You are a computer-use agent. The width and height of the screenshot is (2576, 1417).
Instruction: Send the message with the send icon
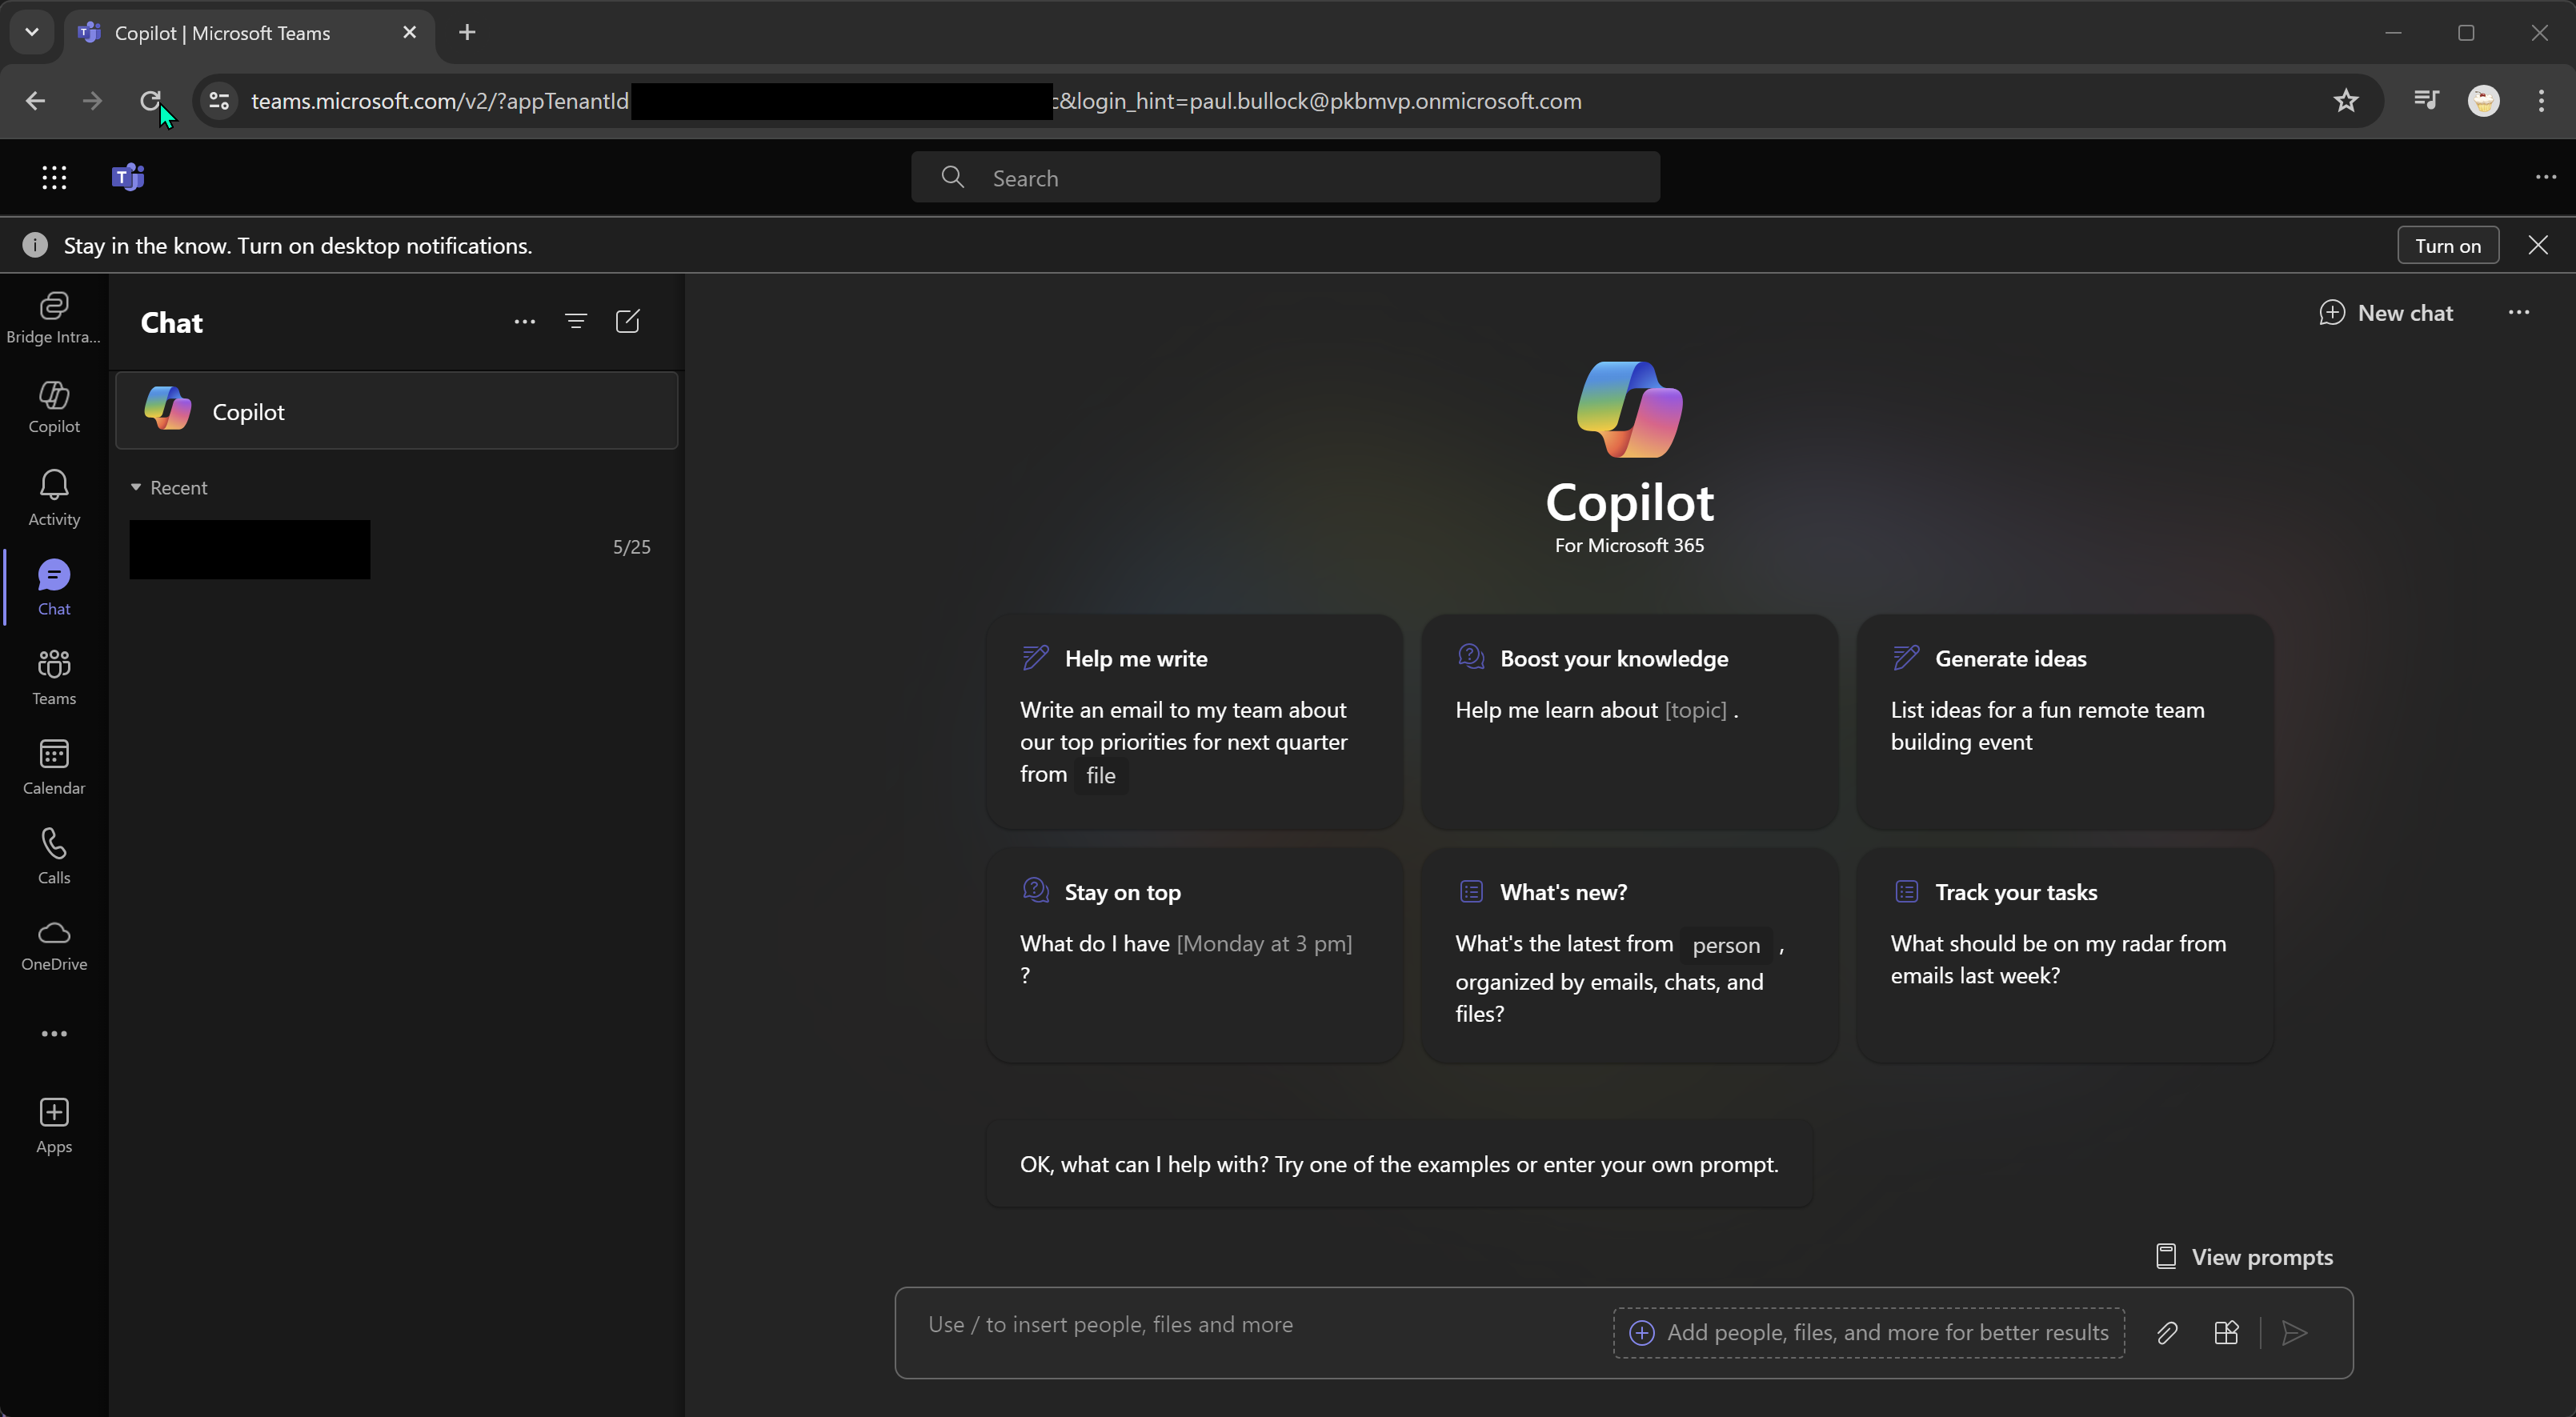pos(2295,1333)
